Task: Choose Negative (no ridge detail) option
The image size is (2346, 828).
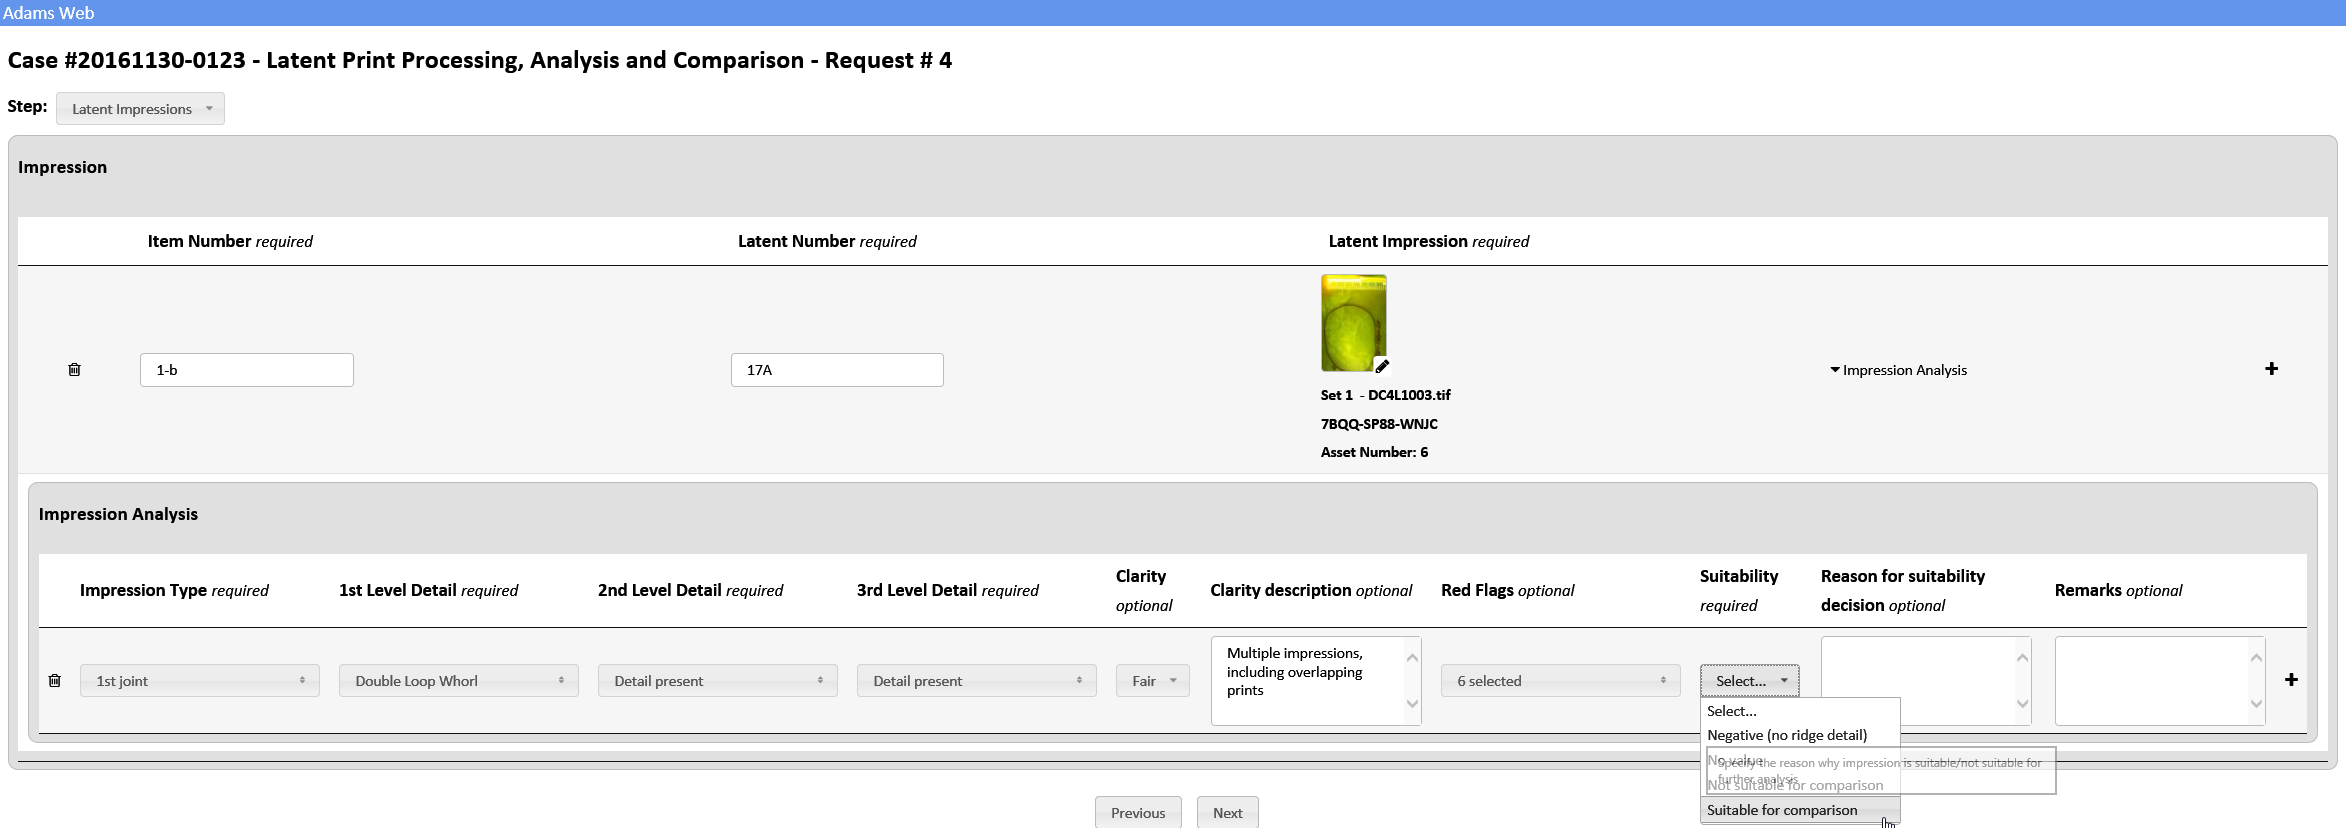Action: pos(1786,735)
